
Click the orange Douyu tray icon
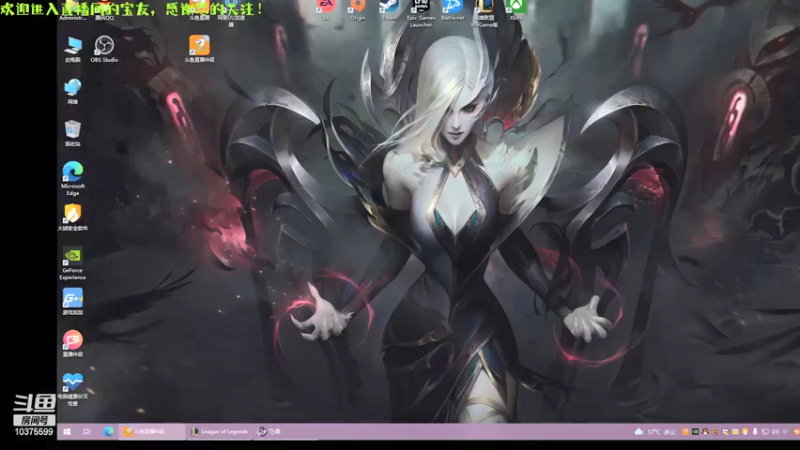(x=685, y=432)
